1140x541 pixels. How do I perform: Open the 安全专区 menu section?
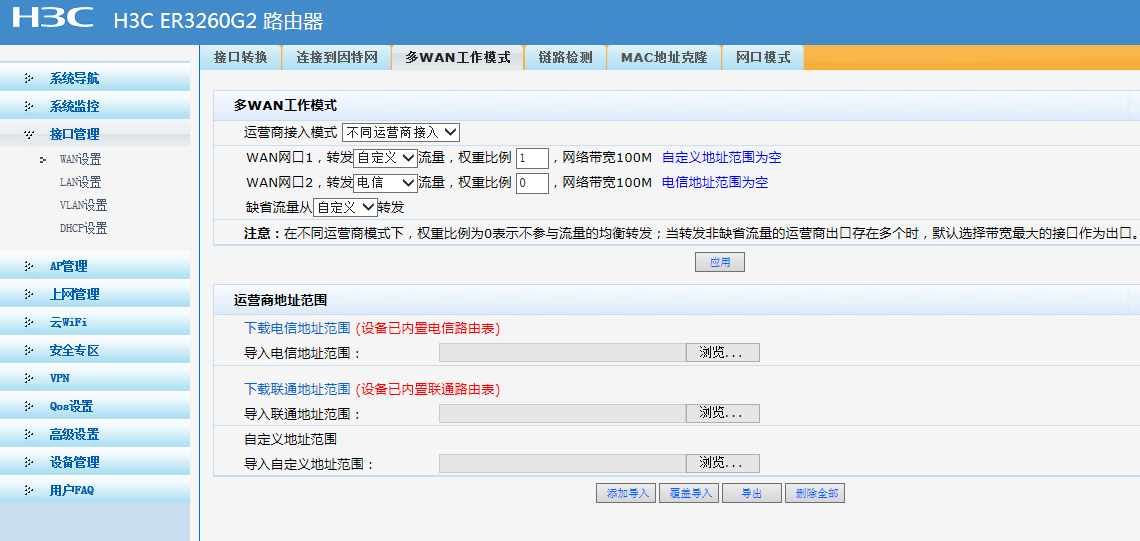[95, 350]
